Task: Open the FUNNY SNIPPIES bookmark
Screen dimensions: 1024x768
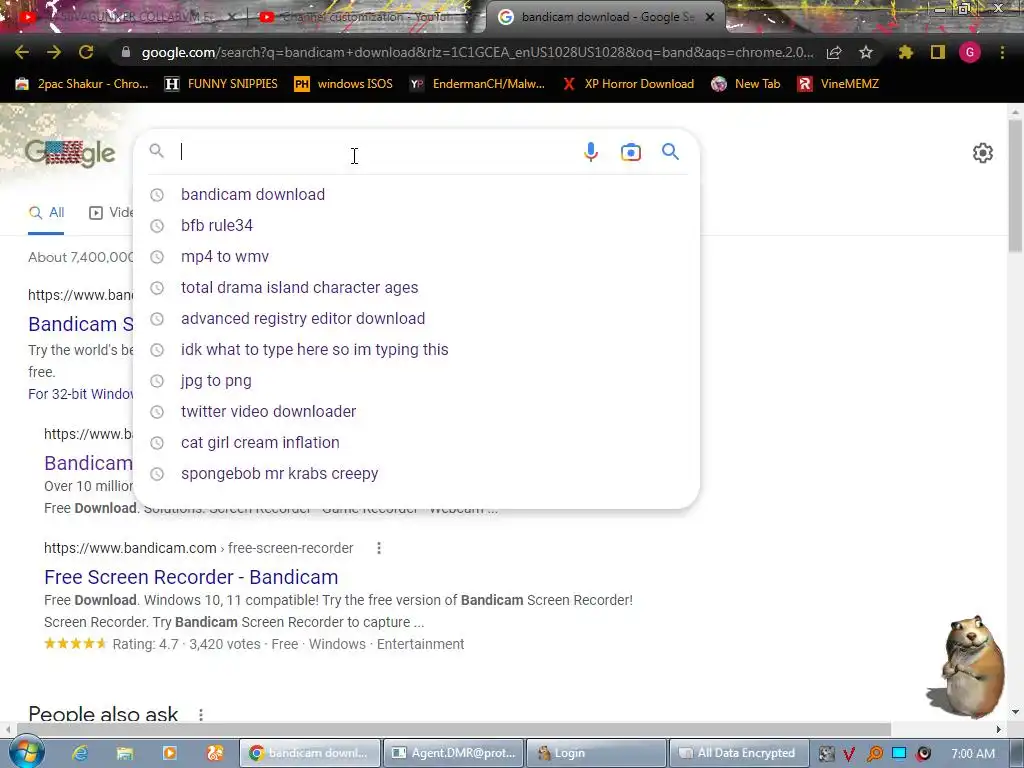Action: (x=221, y=84)
